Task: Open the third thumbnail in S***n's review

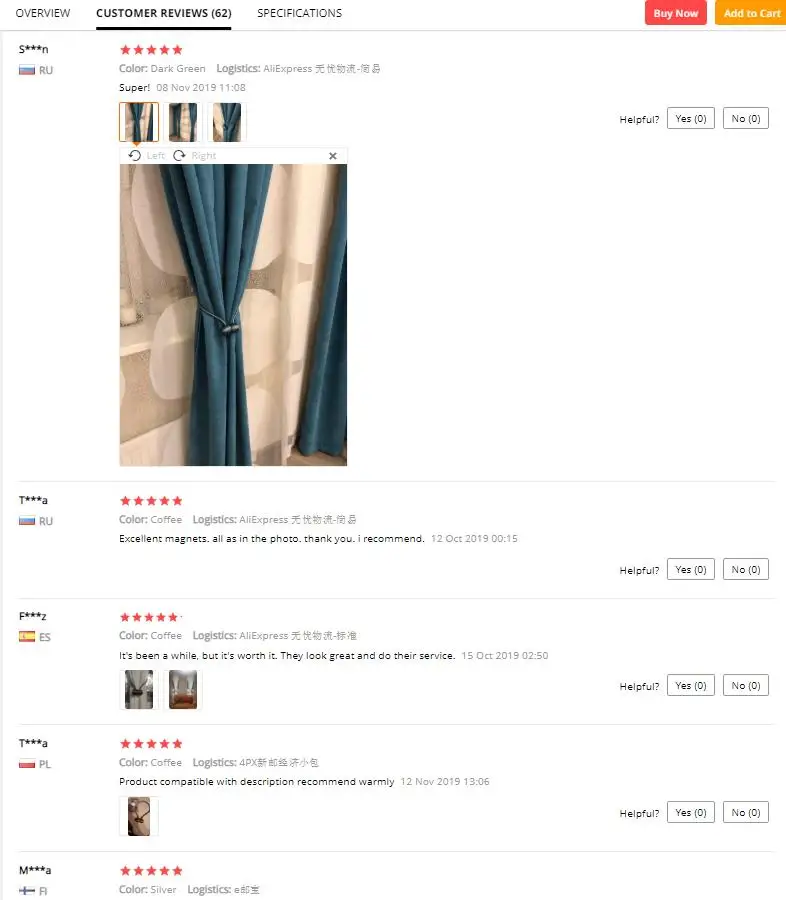Action: click(227, 122)
